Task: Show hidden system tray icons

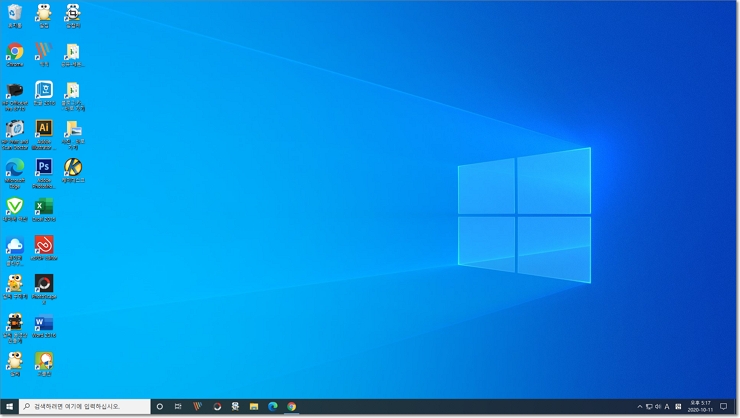Action: pyautogui.click(x=640, y=406)
